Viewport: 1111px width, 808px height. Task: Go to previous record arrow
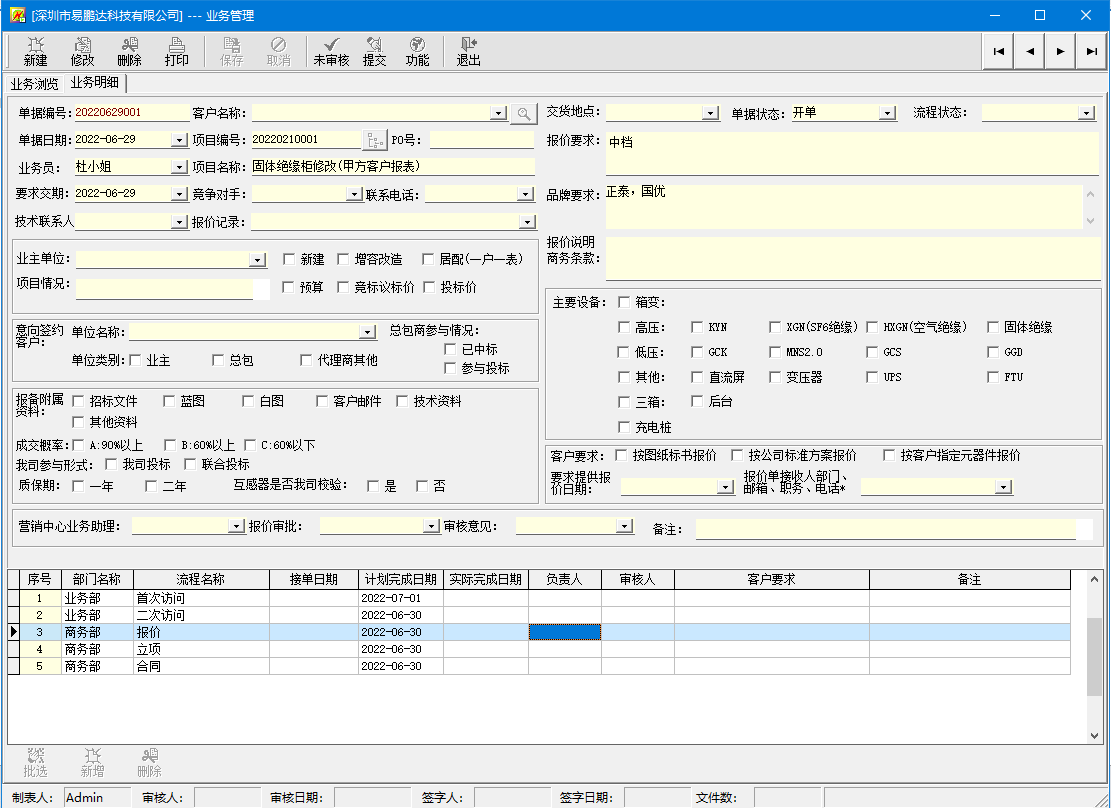(1030, 51)
